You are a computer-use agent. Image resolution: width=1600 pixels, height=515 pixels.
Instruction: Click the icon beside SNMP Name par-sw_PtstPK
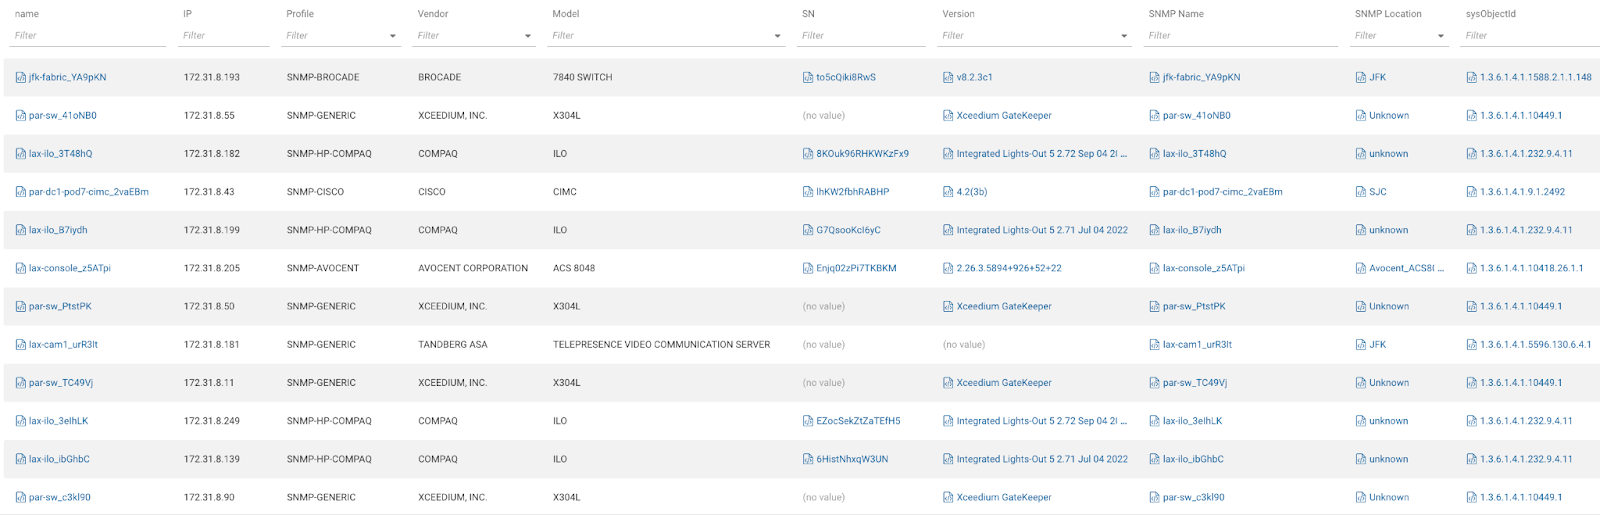tap(1155, 307)
